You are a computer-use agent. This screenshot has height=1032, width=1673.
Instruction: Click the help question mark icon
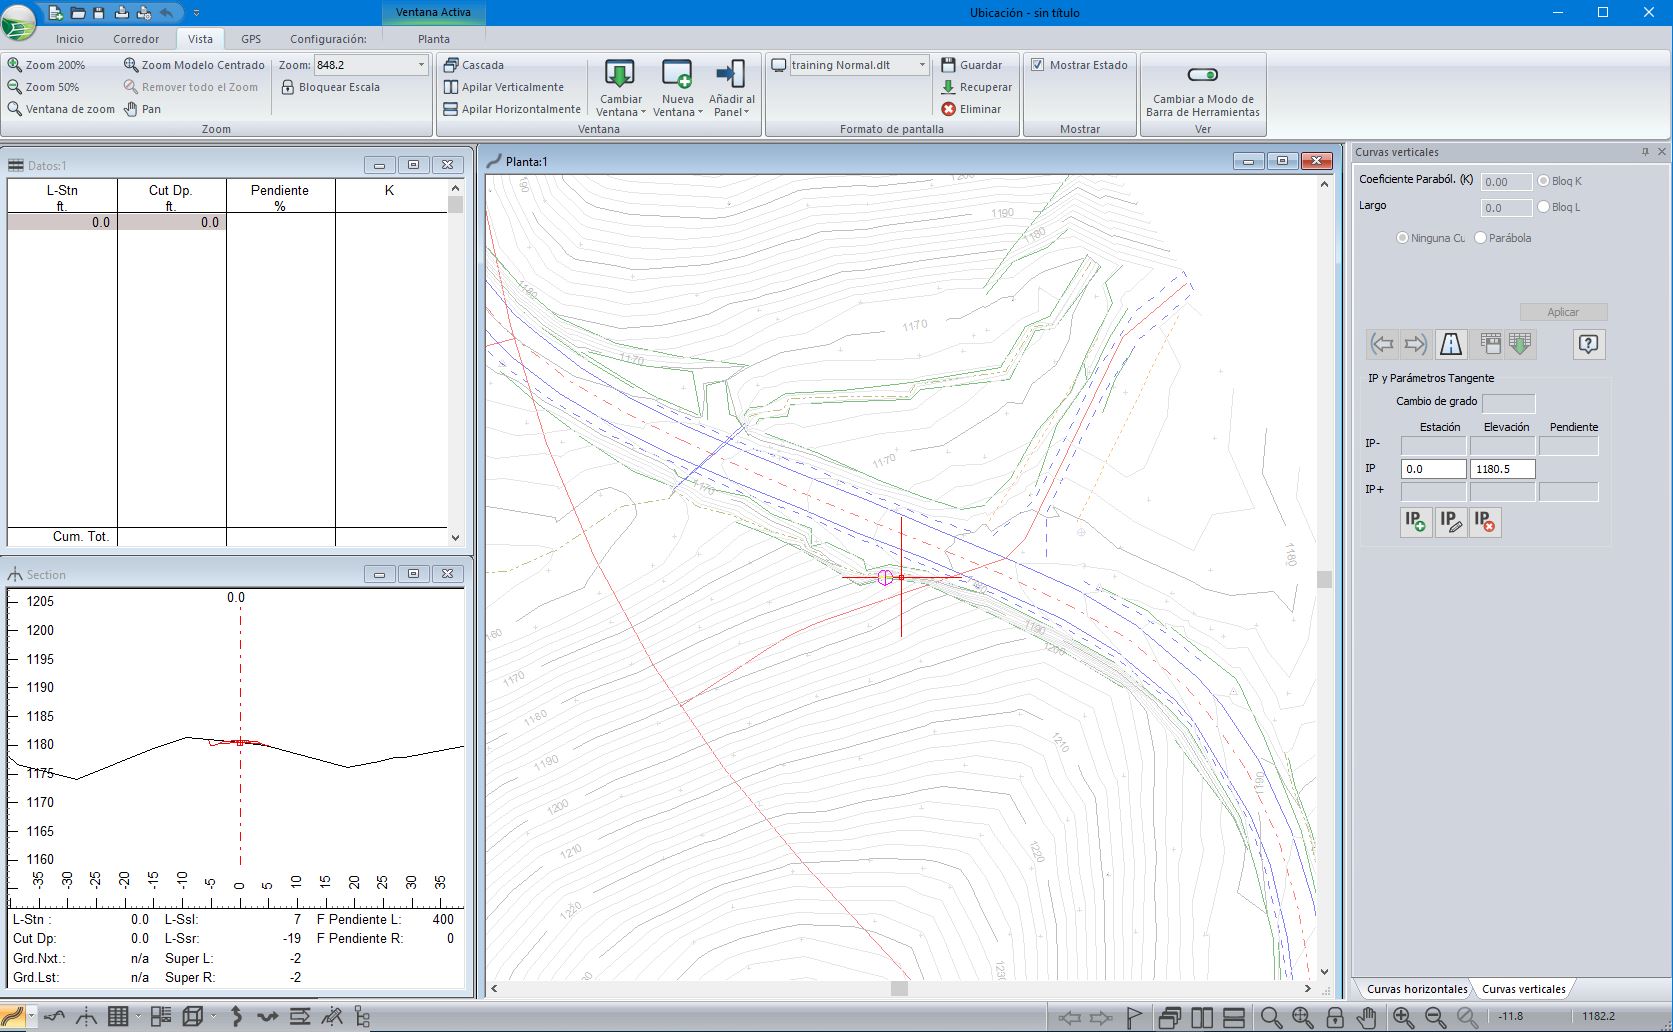click(x=1588, y=344)
